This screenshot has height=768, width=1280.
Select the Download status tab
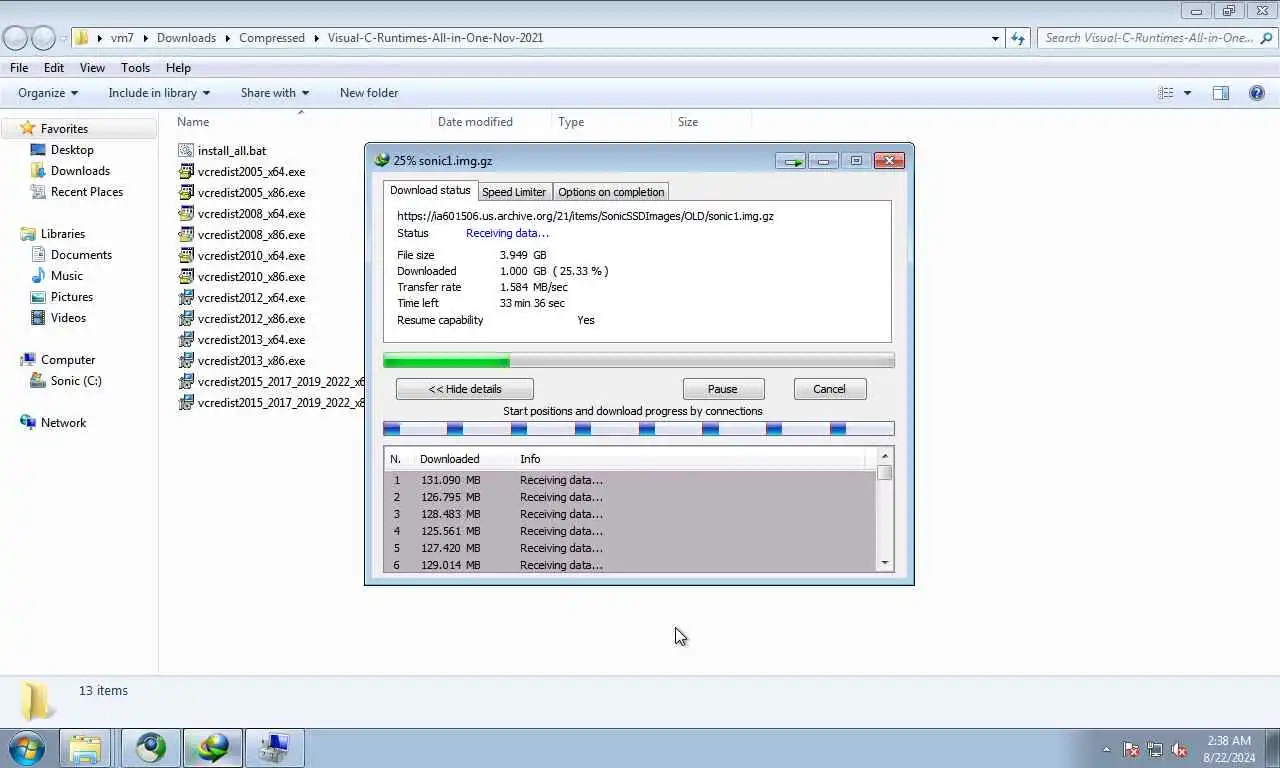(430, 190)
